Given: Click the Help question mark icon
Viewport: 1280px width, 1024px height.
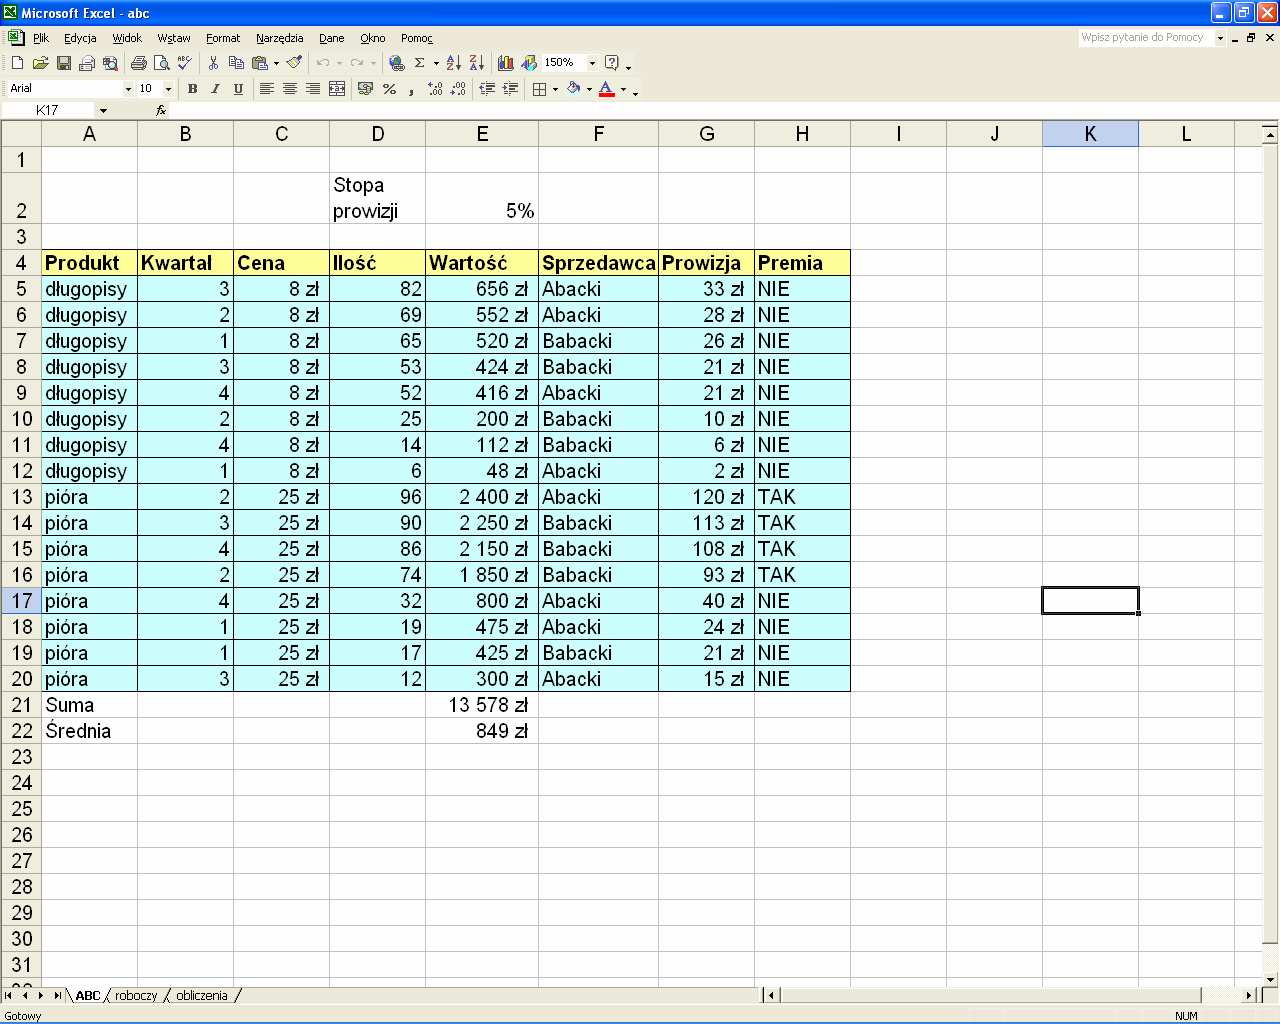Looking at the screenshot, I should click(x=612, y=63).
